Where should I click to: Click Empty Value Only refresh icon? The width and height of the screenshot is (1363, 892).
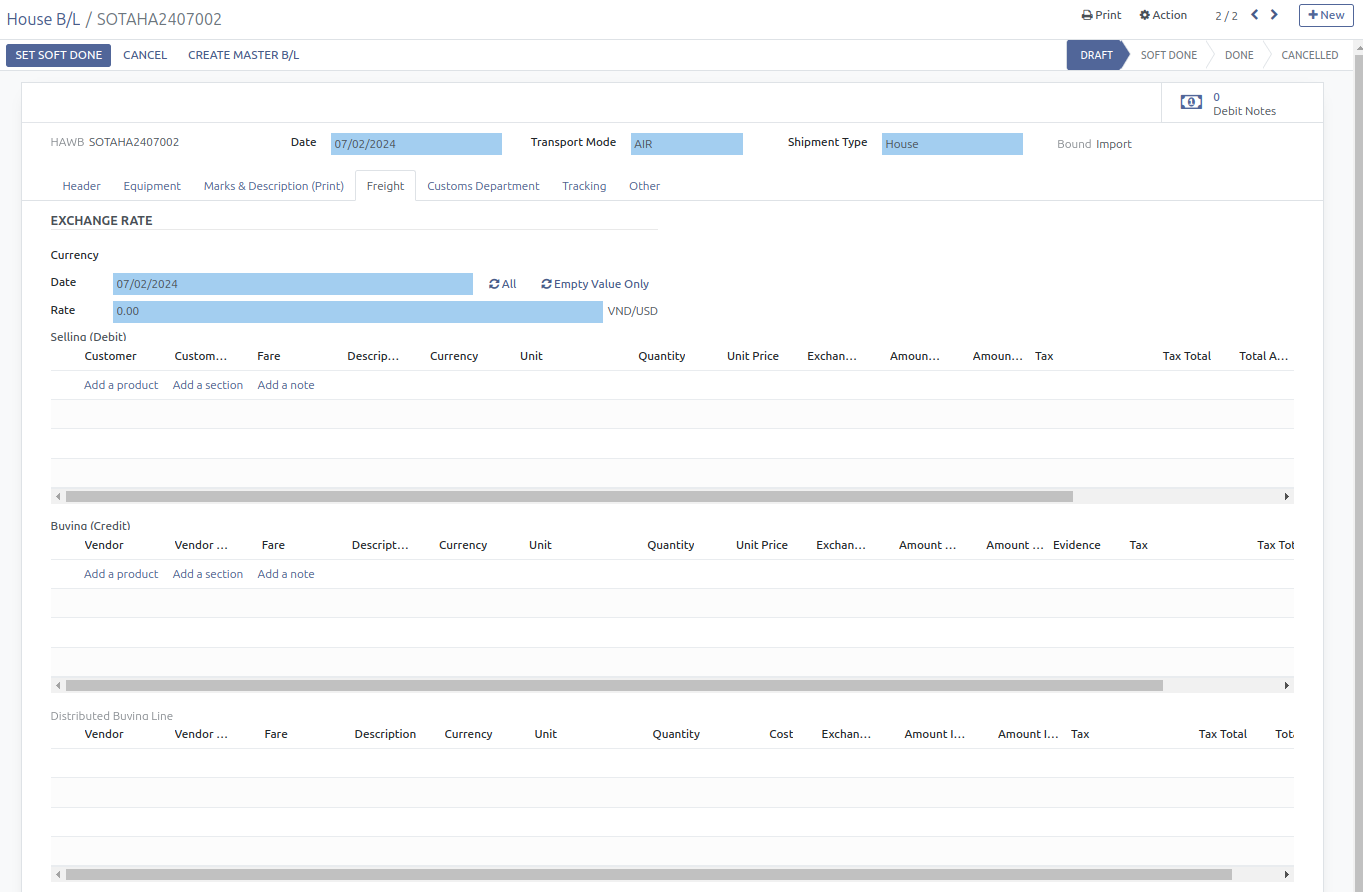[546, 284]
